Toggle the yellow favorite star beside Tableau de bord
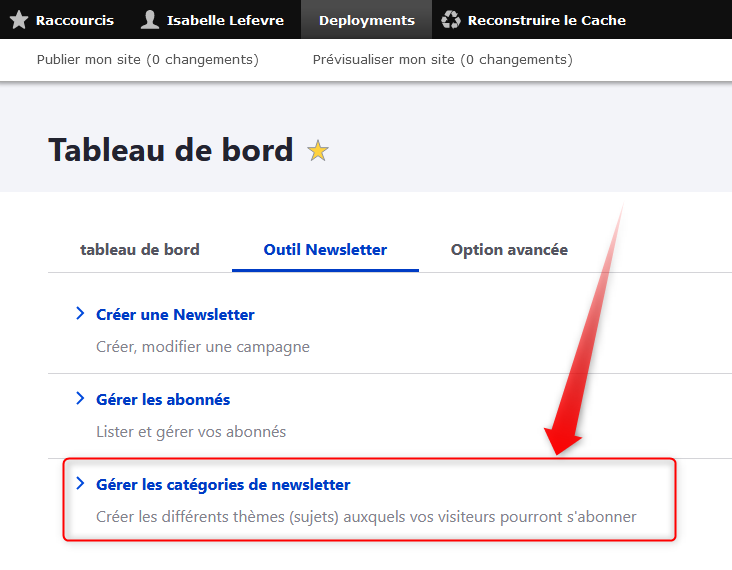The height and width of the screenshot is (570, 732). tap(318, 151)
